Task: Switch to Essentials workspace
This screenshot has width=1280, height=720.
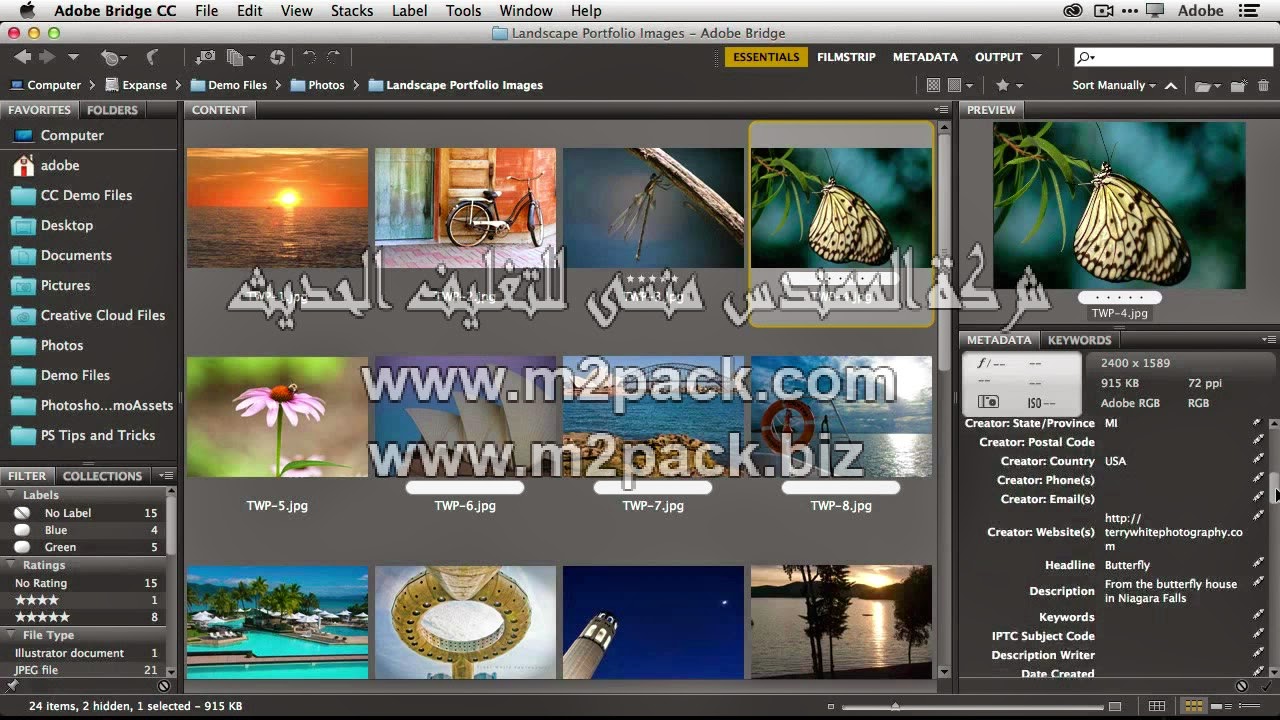Action: pyautogui.click(x=766, y=57)
